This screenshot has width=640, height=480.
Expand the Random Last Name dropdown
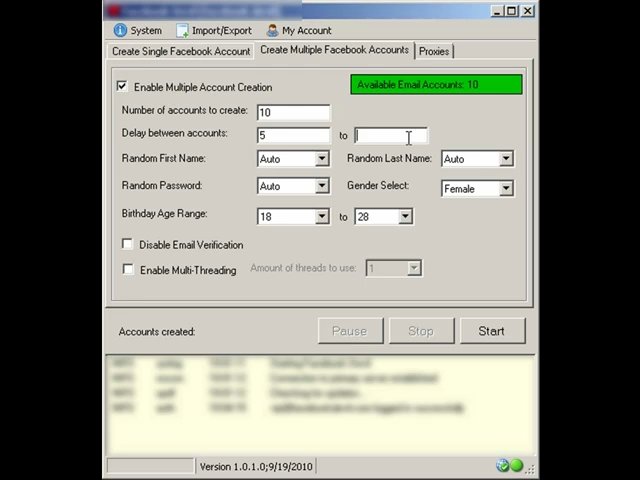tap(506, 158)
